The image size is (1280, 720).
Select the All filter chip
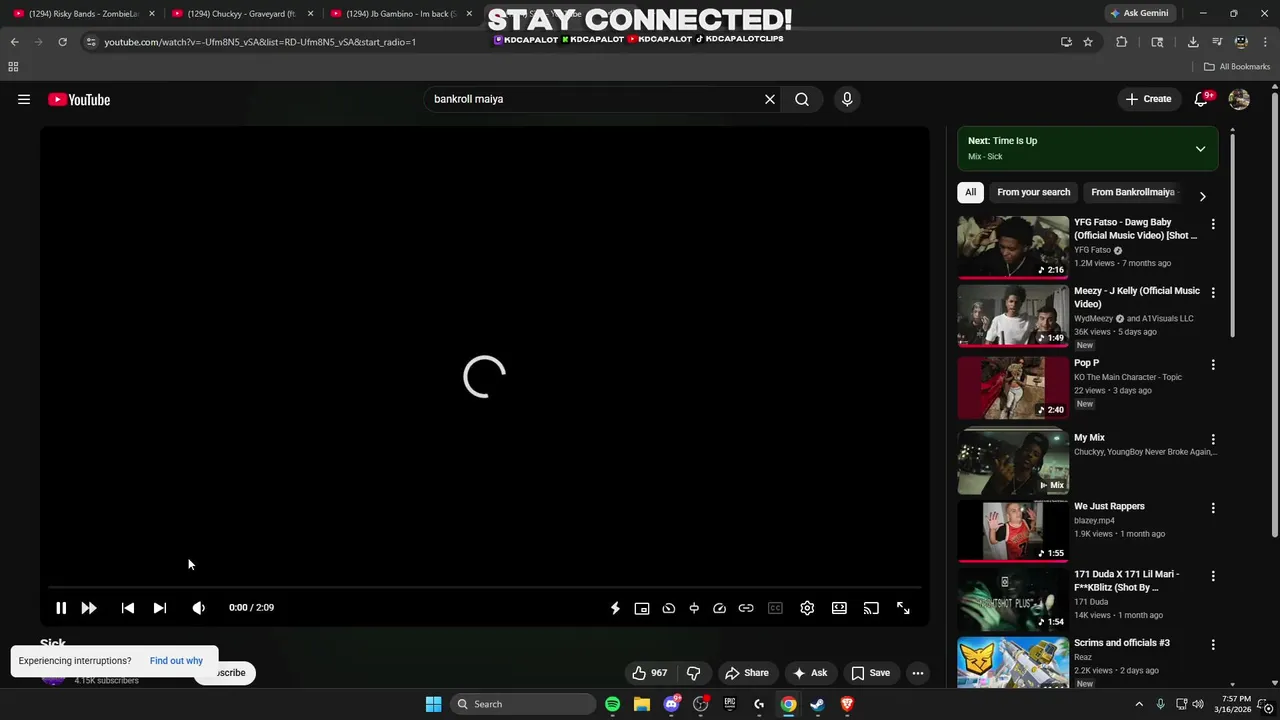pos(970,192)
